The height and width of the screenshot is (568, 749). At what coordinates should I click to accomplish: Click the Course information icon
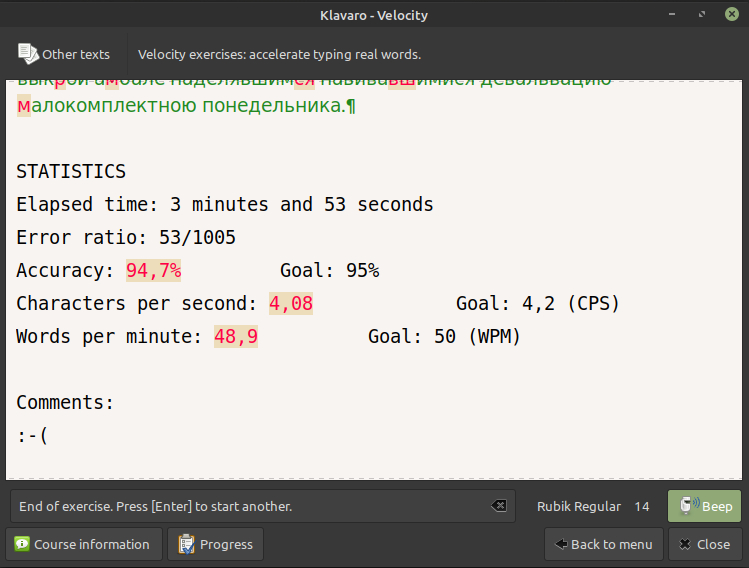click(x=22, y=544)
